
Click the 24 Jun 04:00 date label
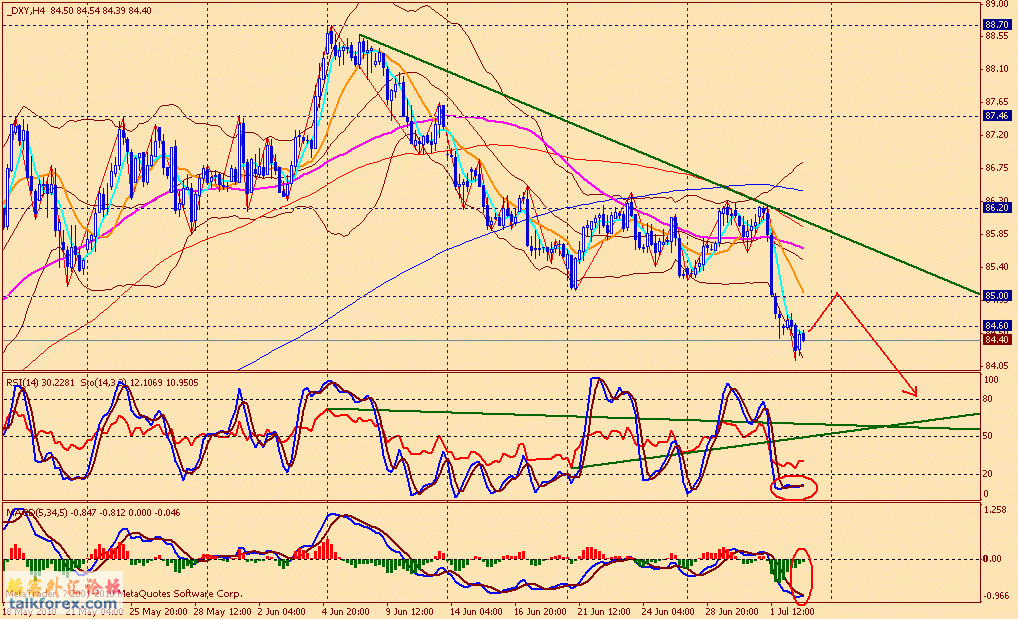click(668, 611)
